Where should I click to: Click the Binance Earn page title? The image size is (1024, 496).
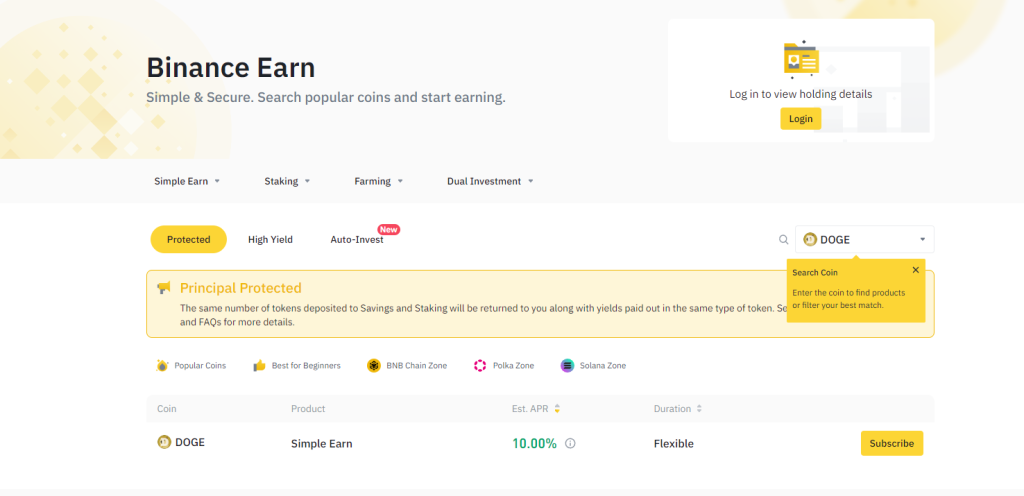(231, 68)
